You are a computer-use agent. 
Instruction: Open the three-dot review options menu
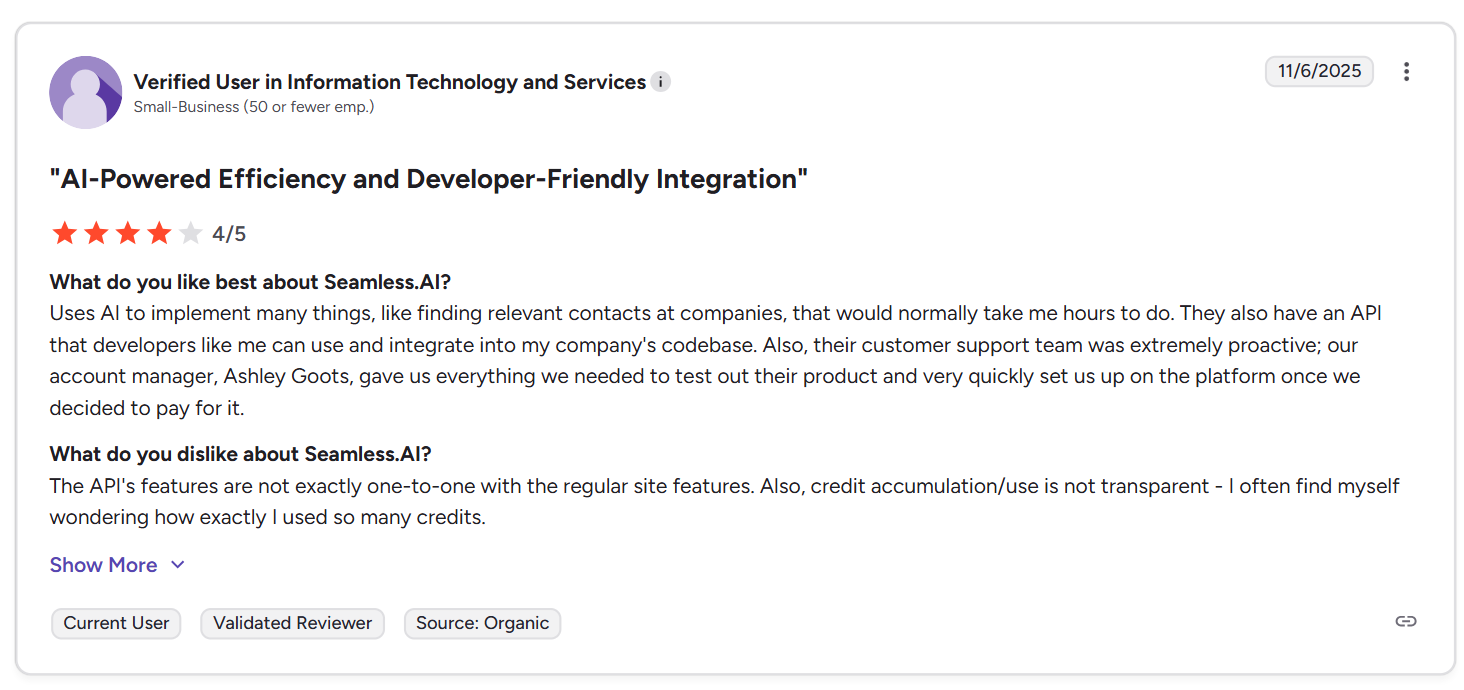1406,72
